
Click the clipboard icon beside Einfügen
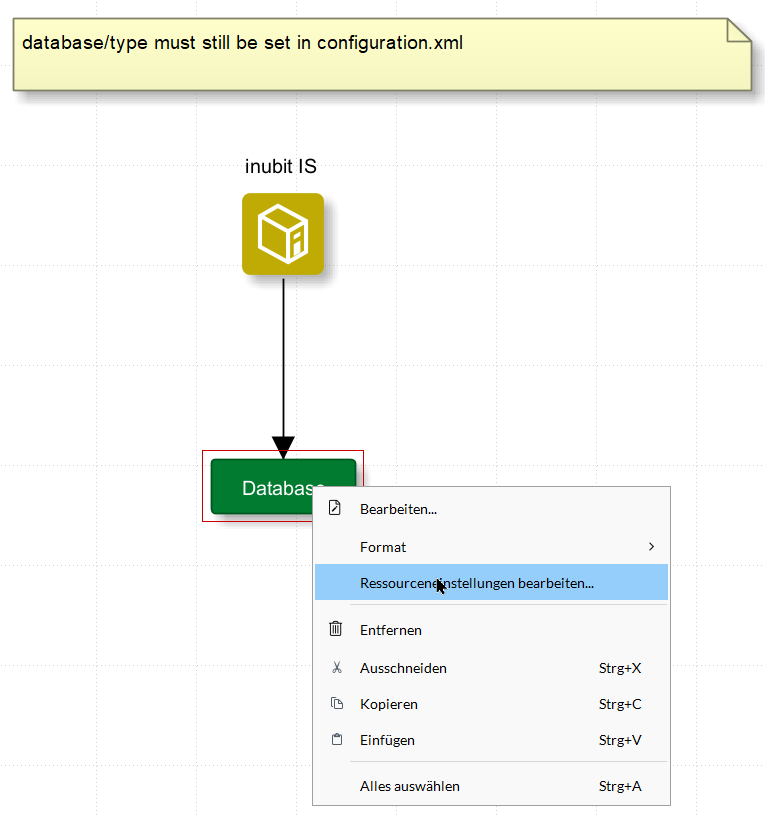(336, 740)
